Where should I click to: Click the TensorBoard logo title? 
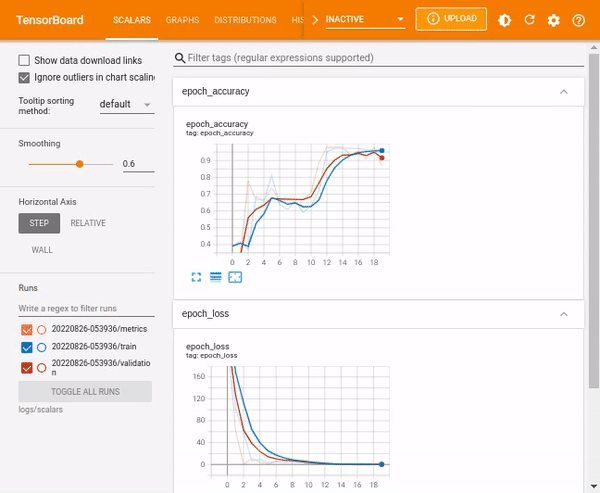click(50, 20)
